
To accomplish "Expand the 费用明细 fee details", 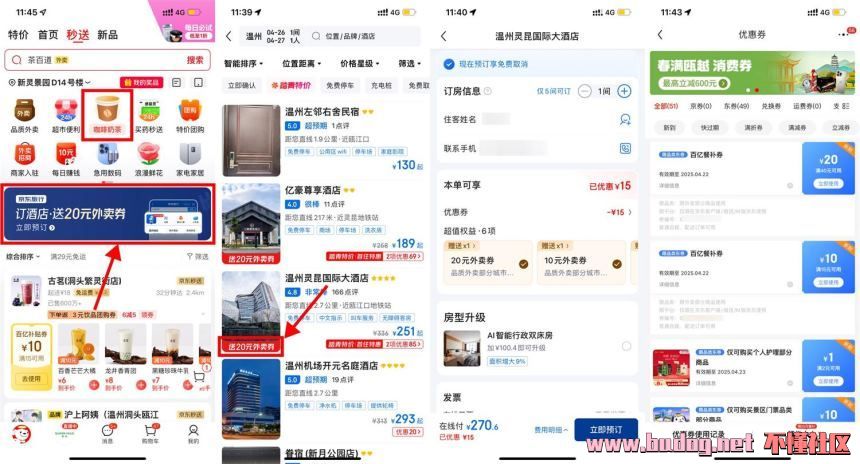I will point(551,430).
